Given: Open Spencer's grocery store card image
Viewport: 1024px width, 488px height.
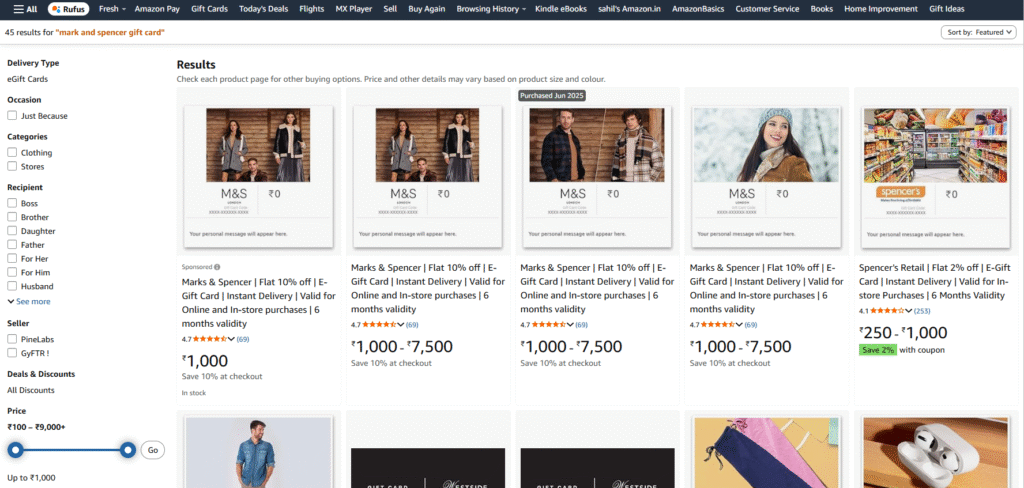Looking at the screenshot, I should [x=935, y=176].
